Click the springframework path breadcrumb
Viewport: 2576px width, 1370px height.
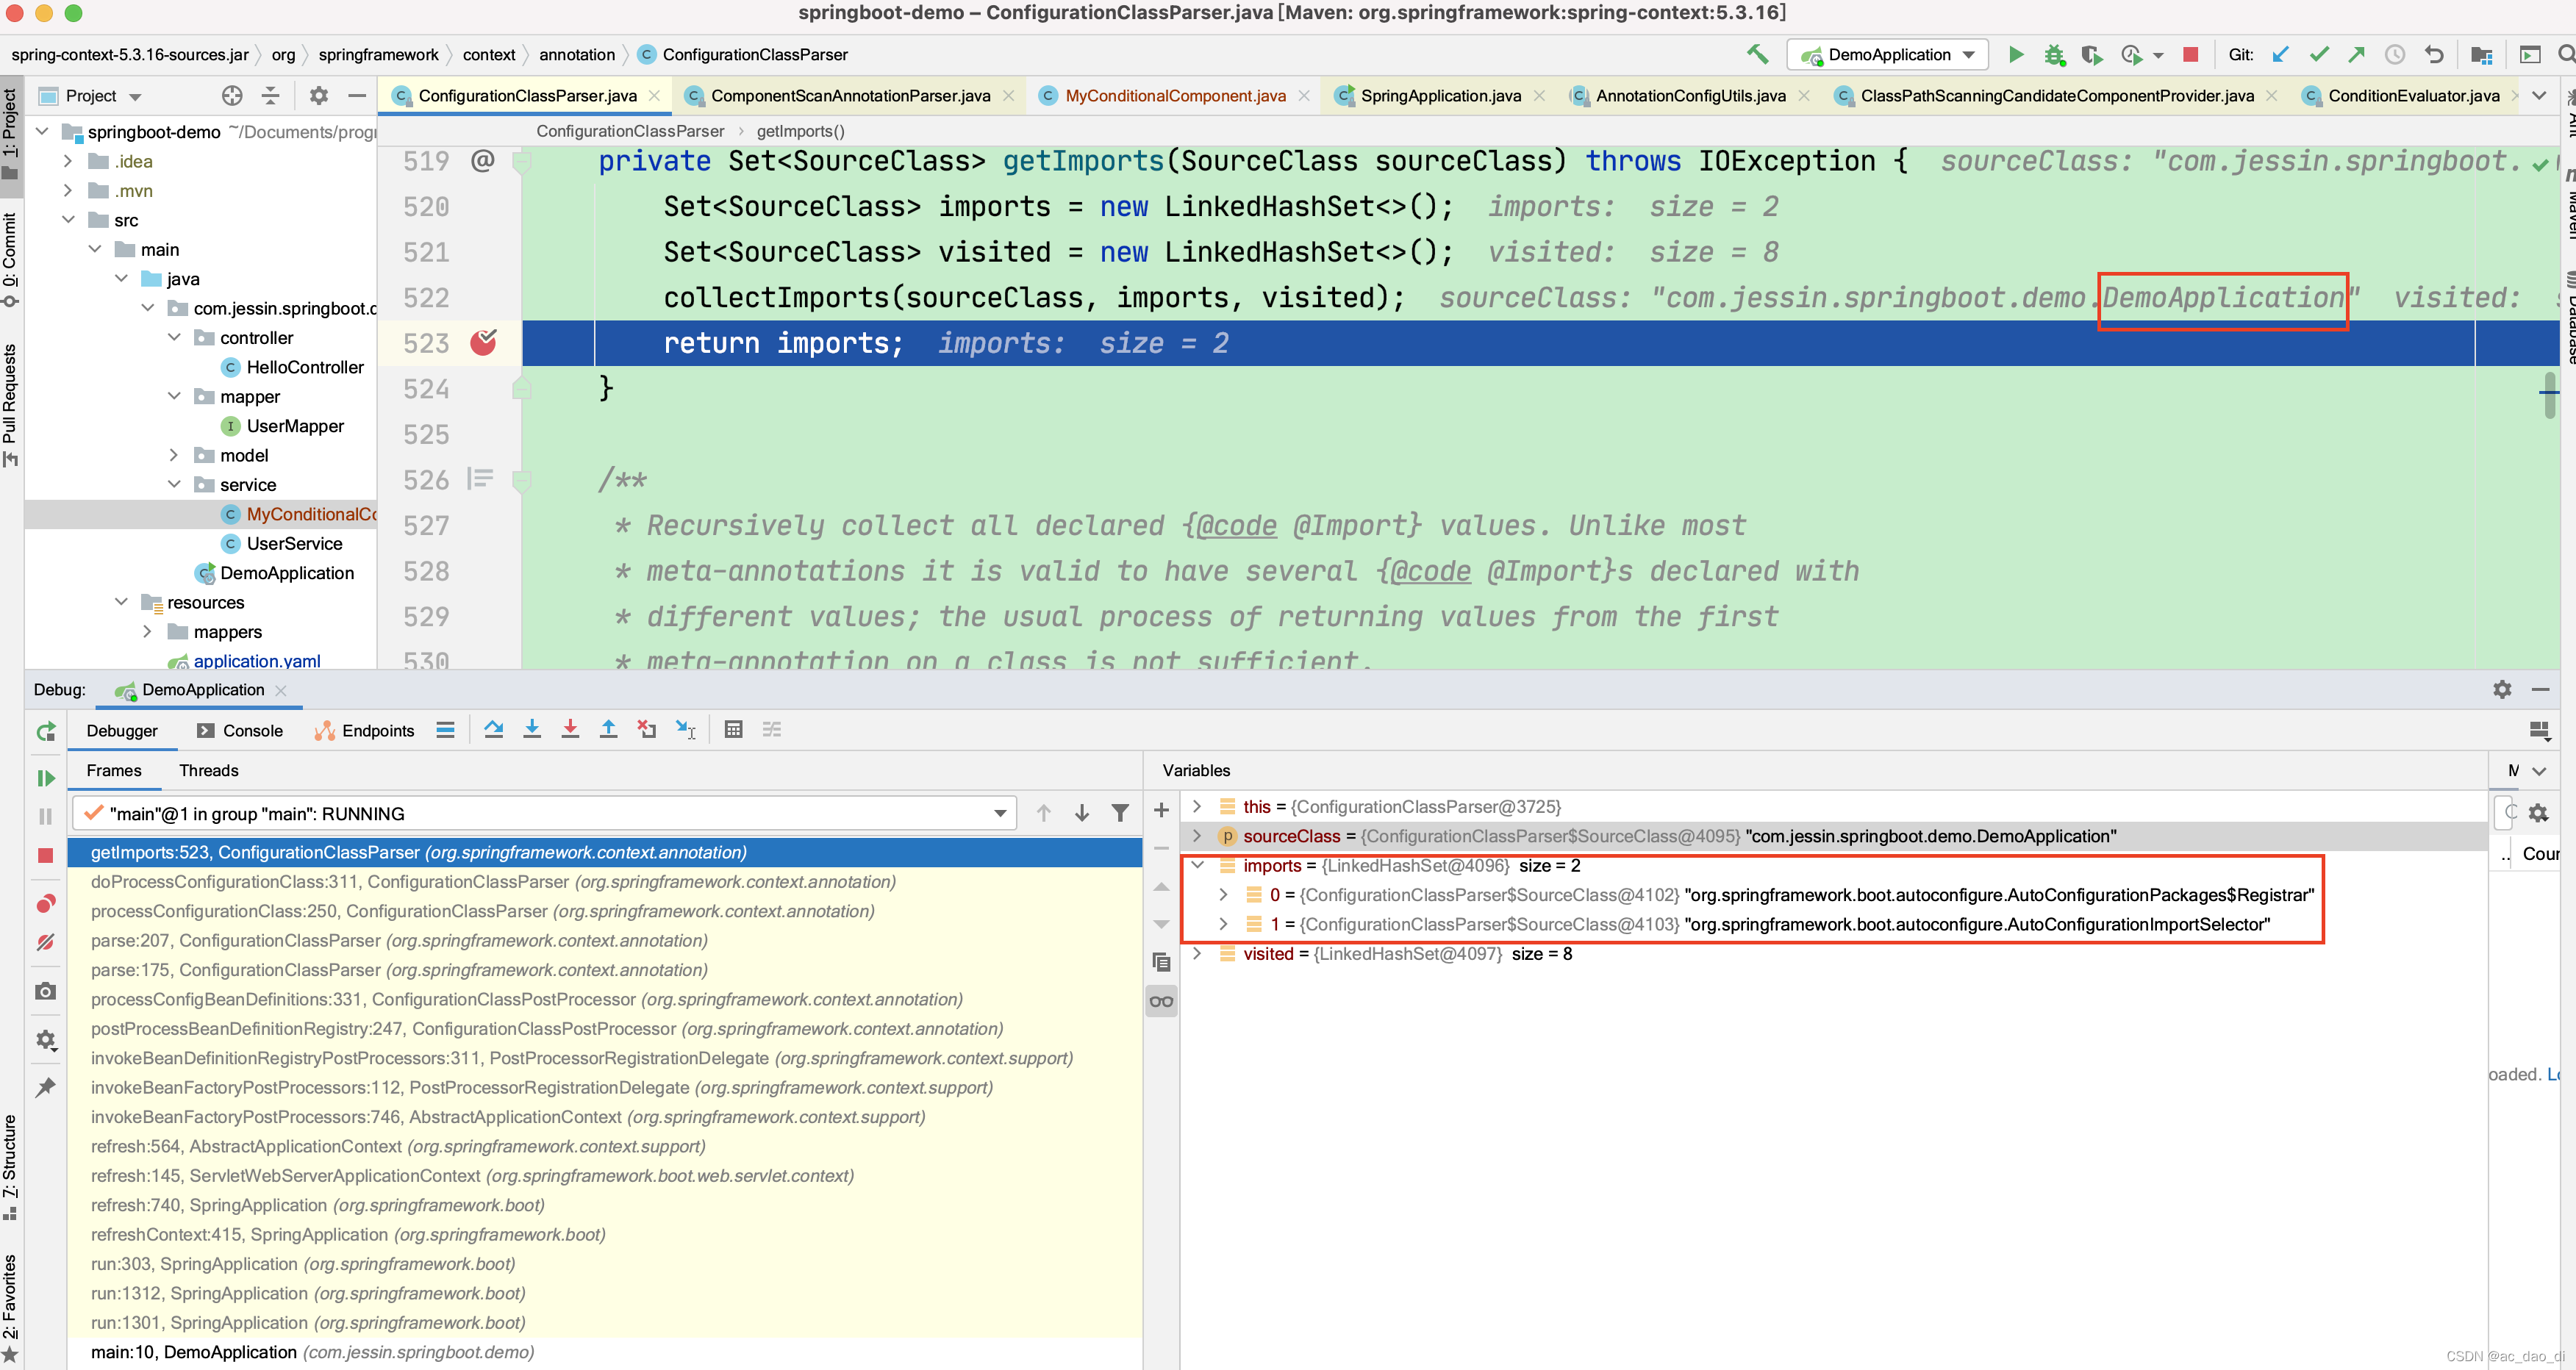(378, 54)
